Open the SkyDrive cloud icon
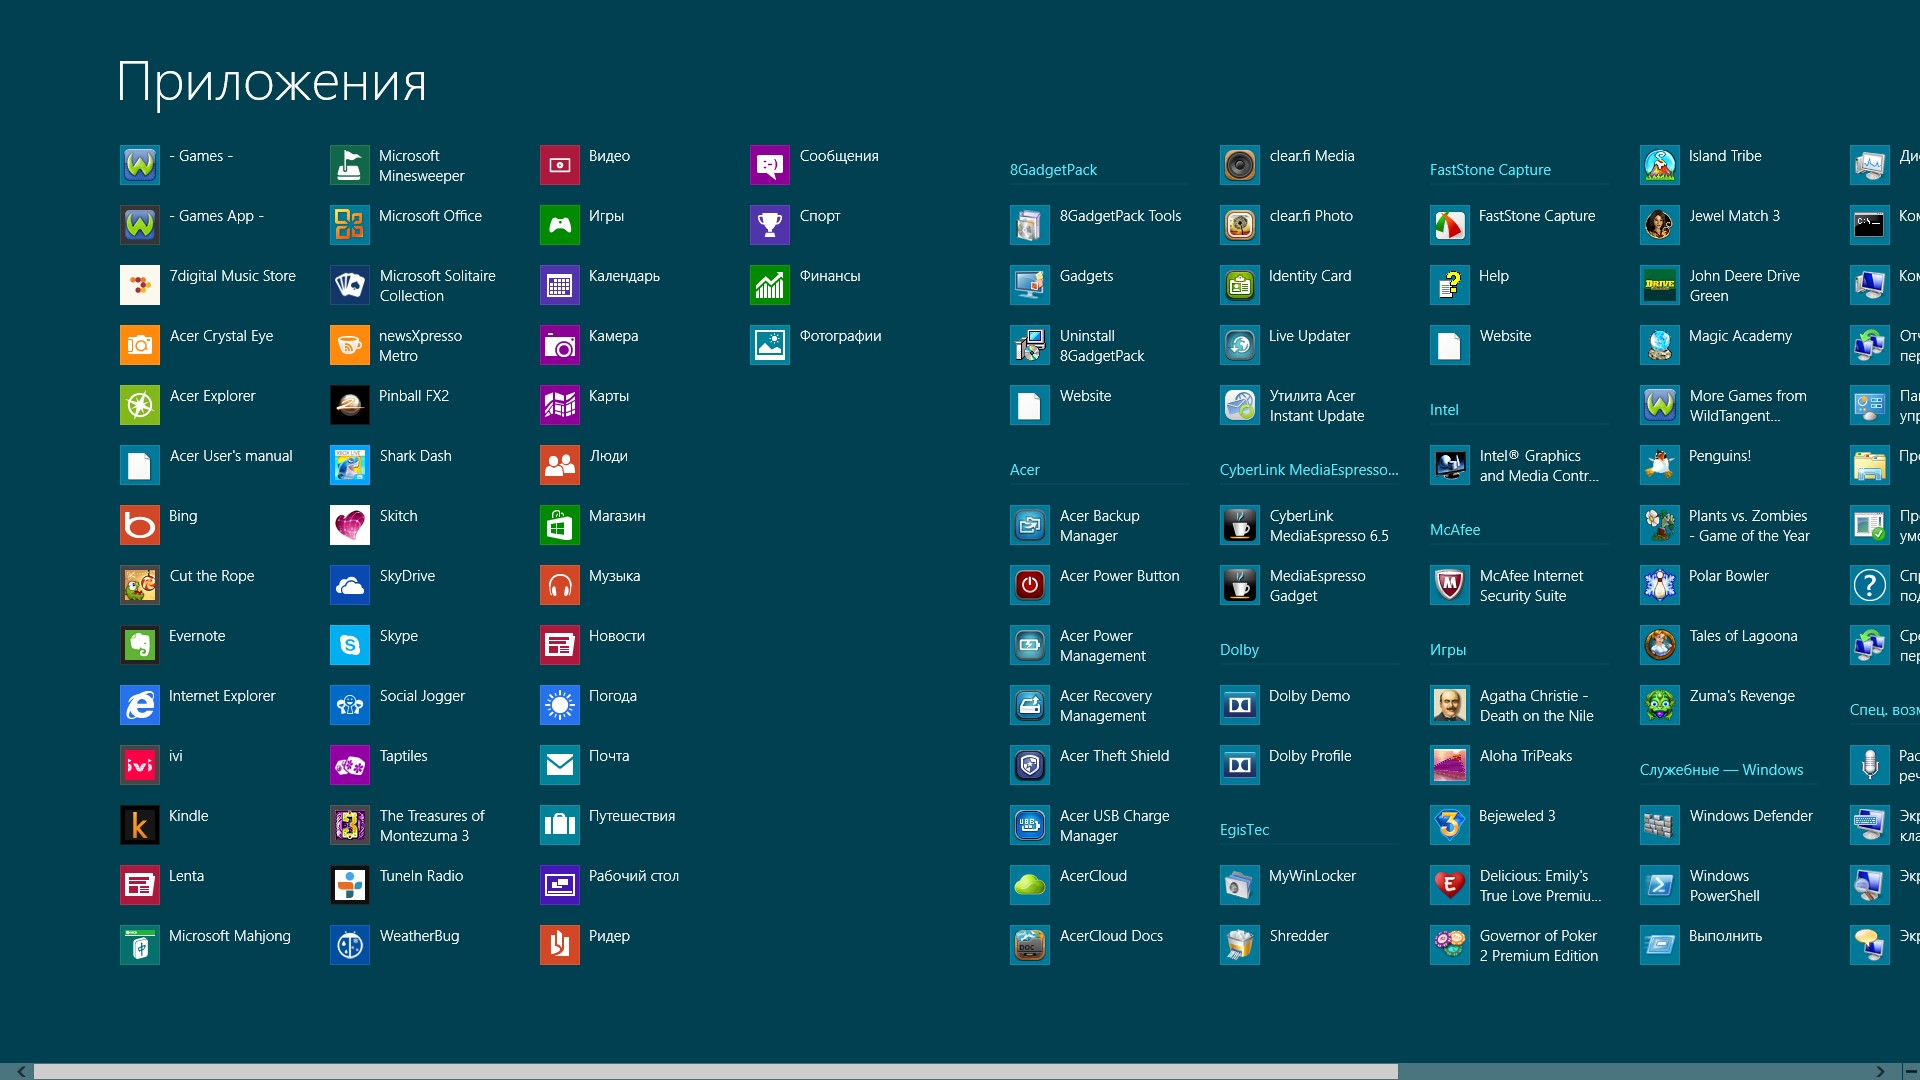The height and width of the screenshot is (1080, 1920). 350,585
